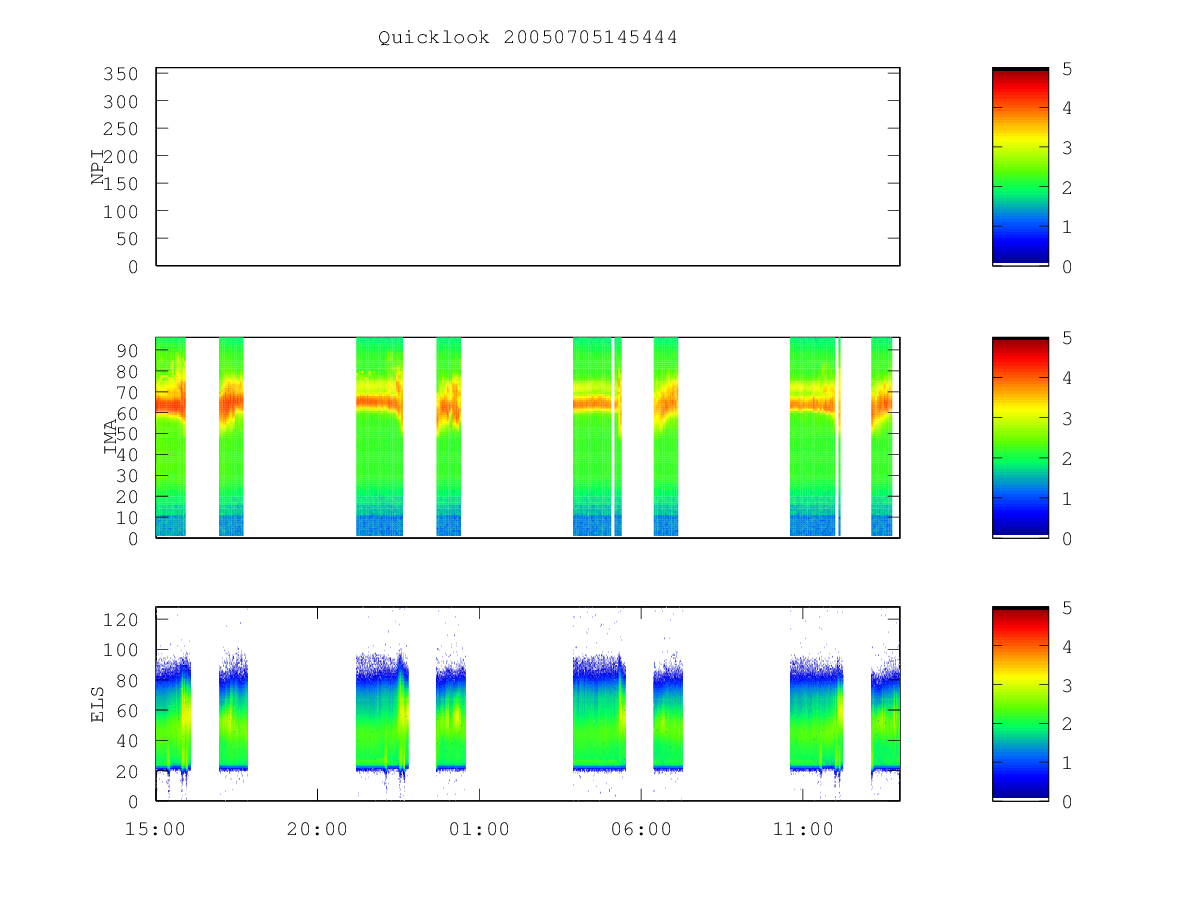The height and width of the screenshot is (900, 1200).
Task: Click the 60 tick on ELS axis
Action: pos(128,711)
